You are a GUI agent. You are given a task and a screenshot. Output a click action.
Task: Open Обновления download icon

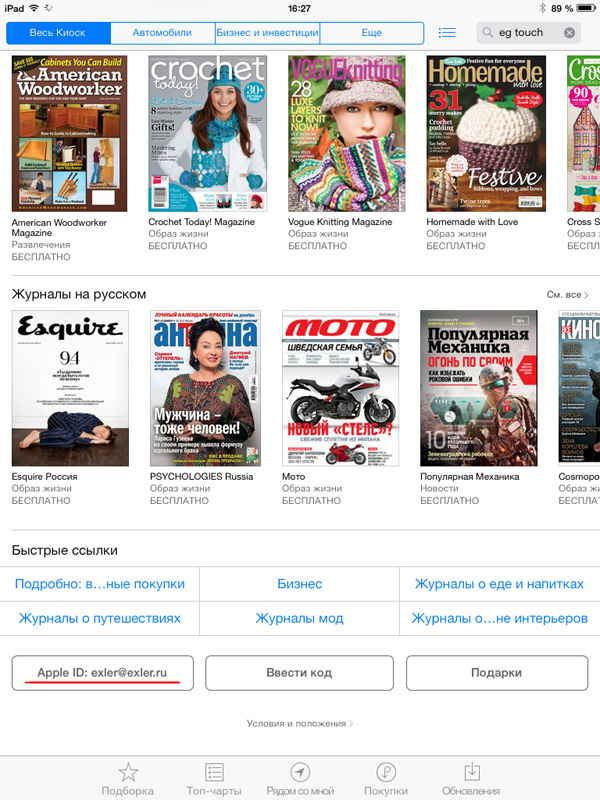(x=471, y=773)
